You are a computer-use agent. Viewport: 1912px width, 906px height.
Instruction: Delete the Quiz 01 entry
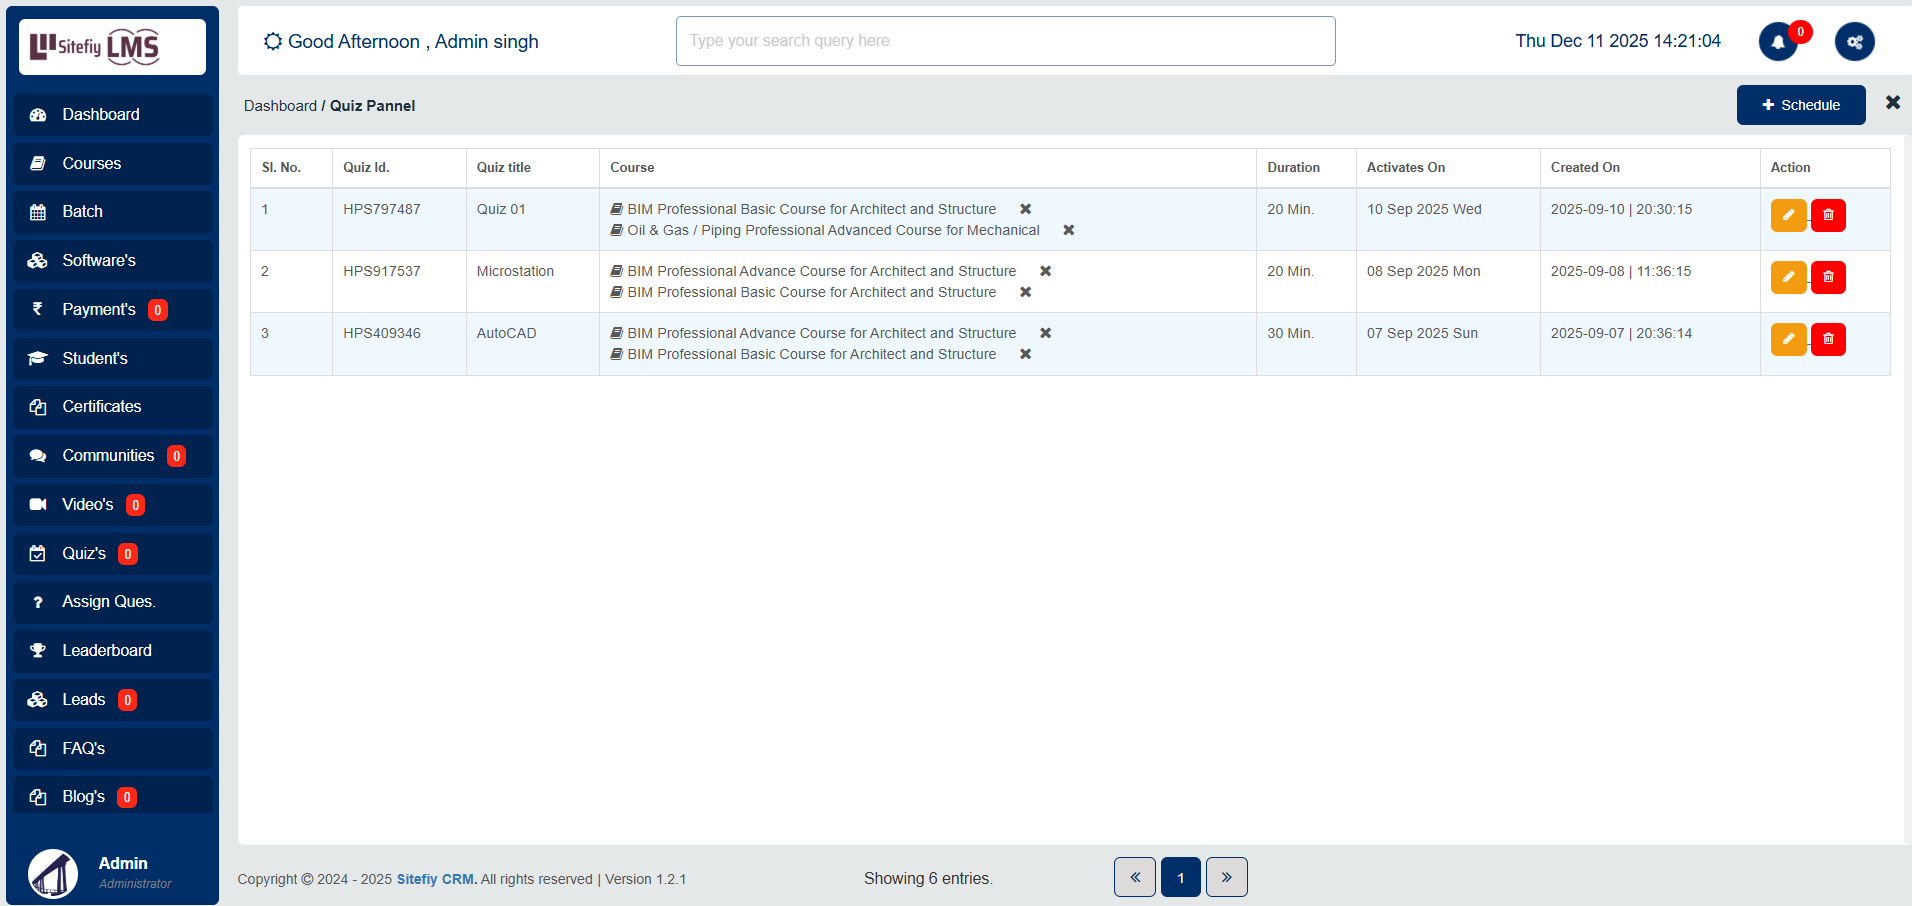click(x=1828, y=215)
